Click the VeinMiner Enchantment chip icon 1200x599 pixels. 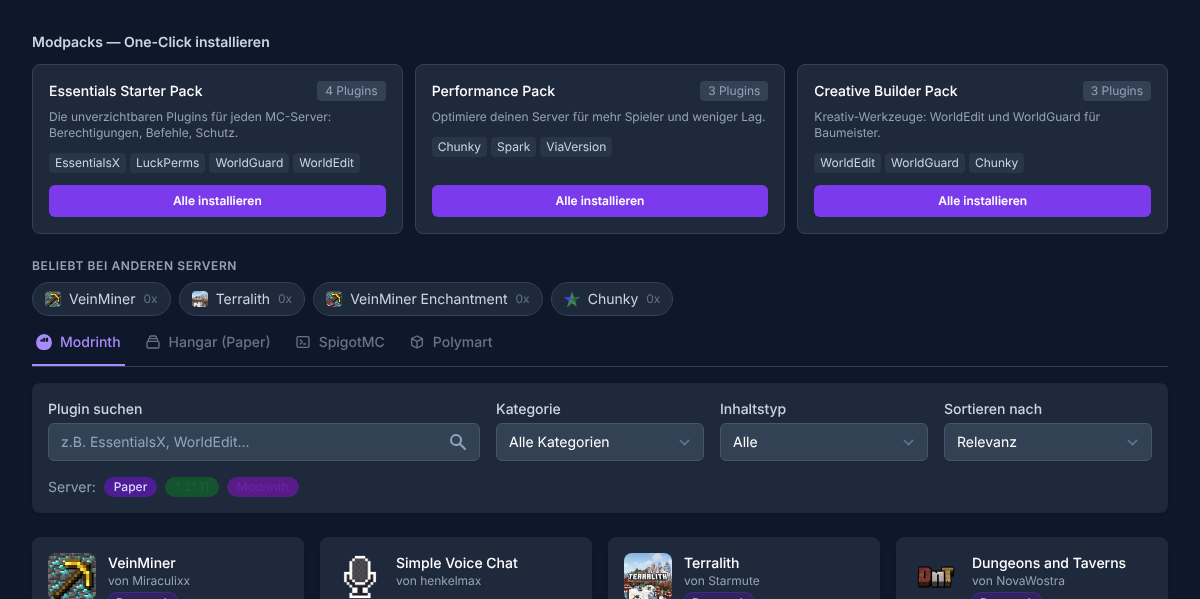click(x=334, y=299)
